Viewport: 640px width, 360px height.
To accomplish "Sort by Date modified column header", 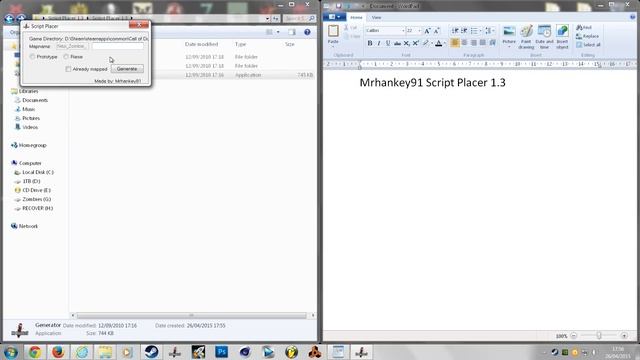I will tap(201, 44).
